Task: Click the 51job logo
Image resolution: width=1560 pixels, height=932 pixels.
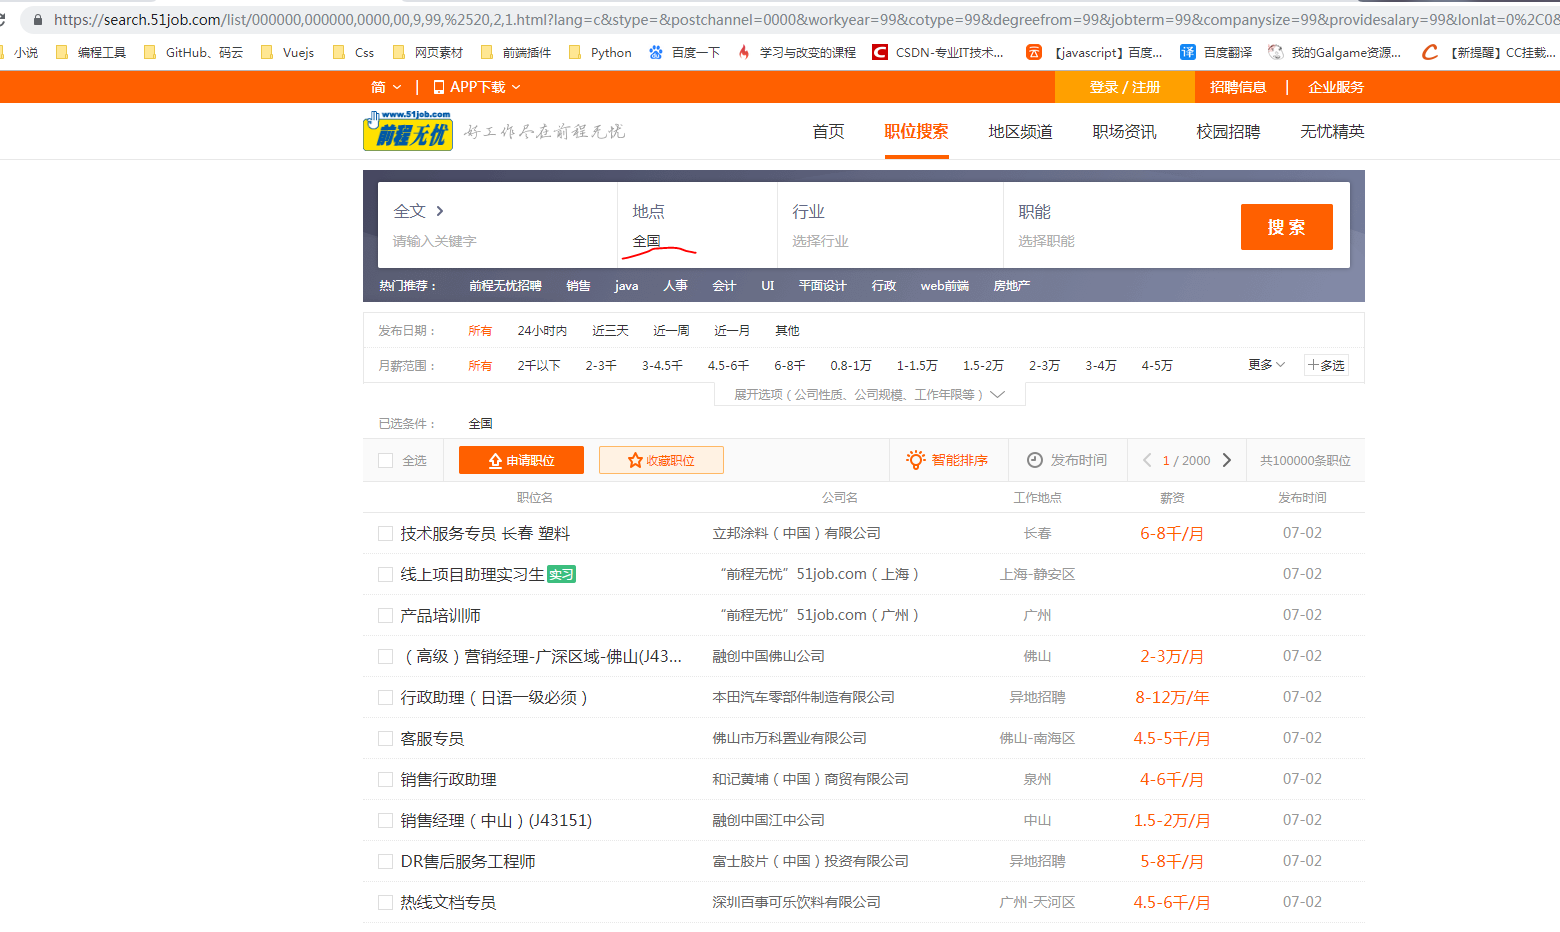Action: pyautogui.click(x=408, y=131)
